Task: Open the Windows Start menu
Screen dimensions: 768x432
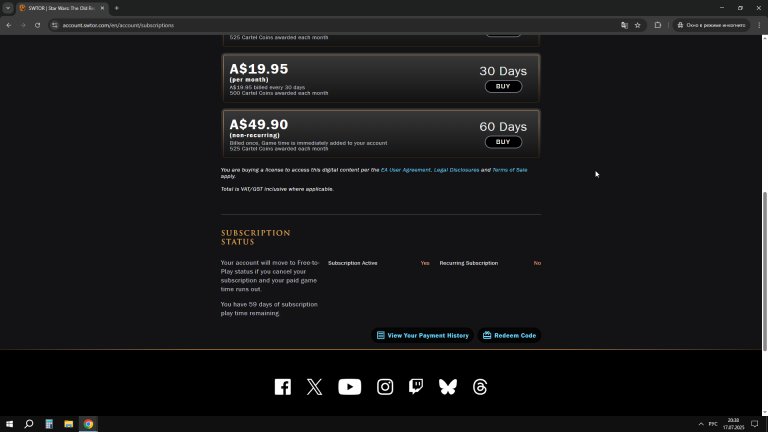Action: (9, 424)
